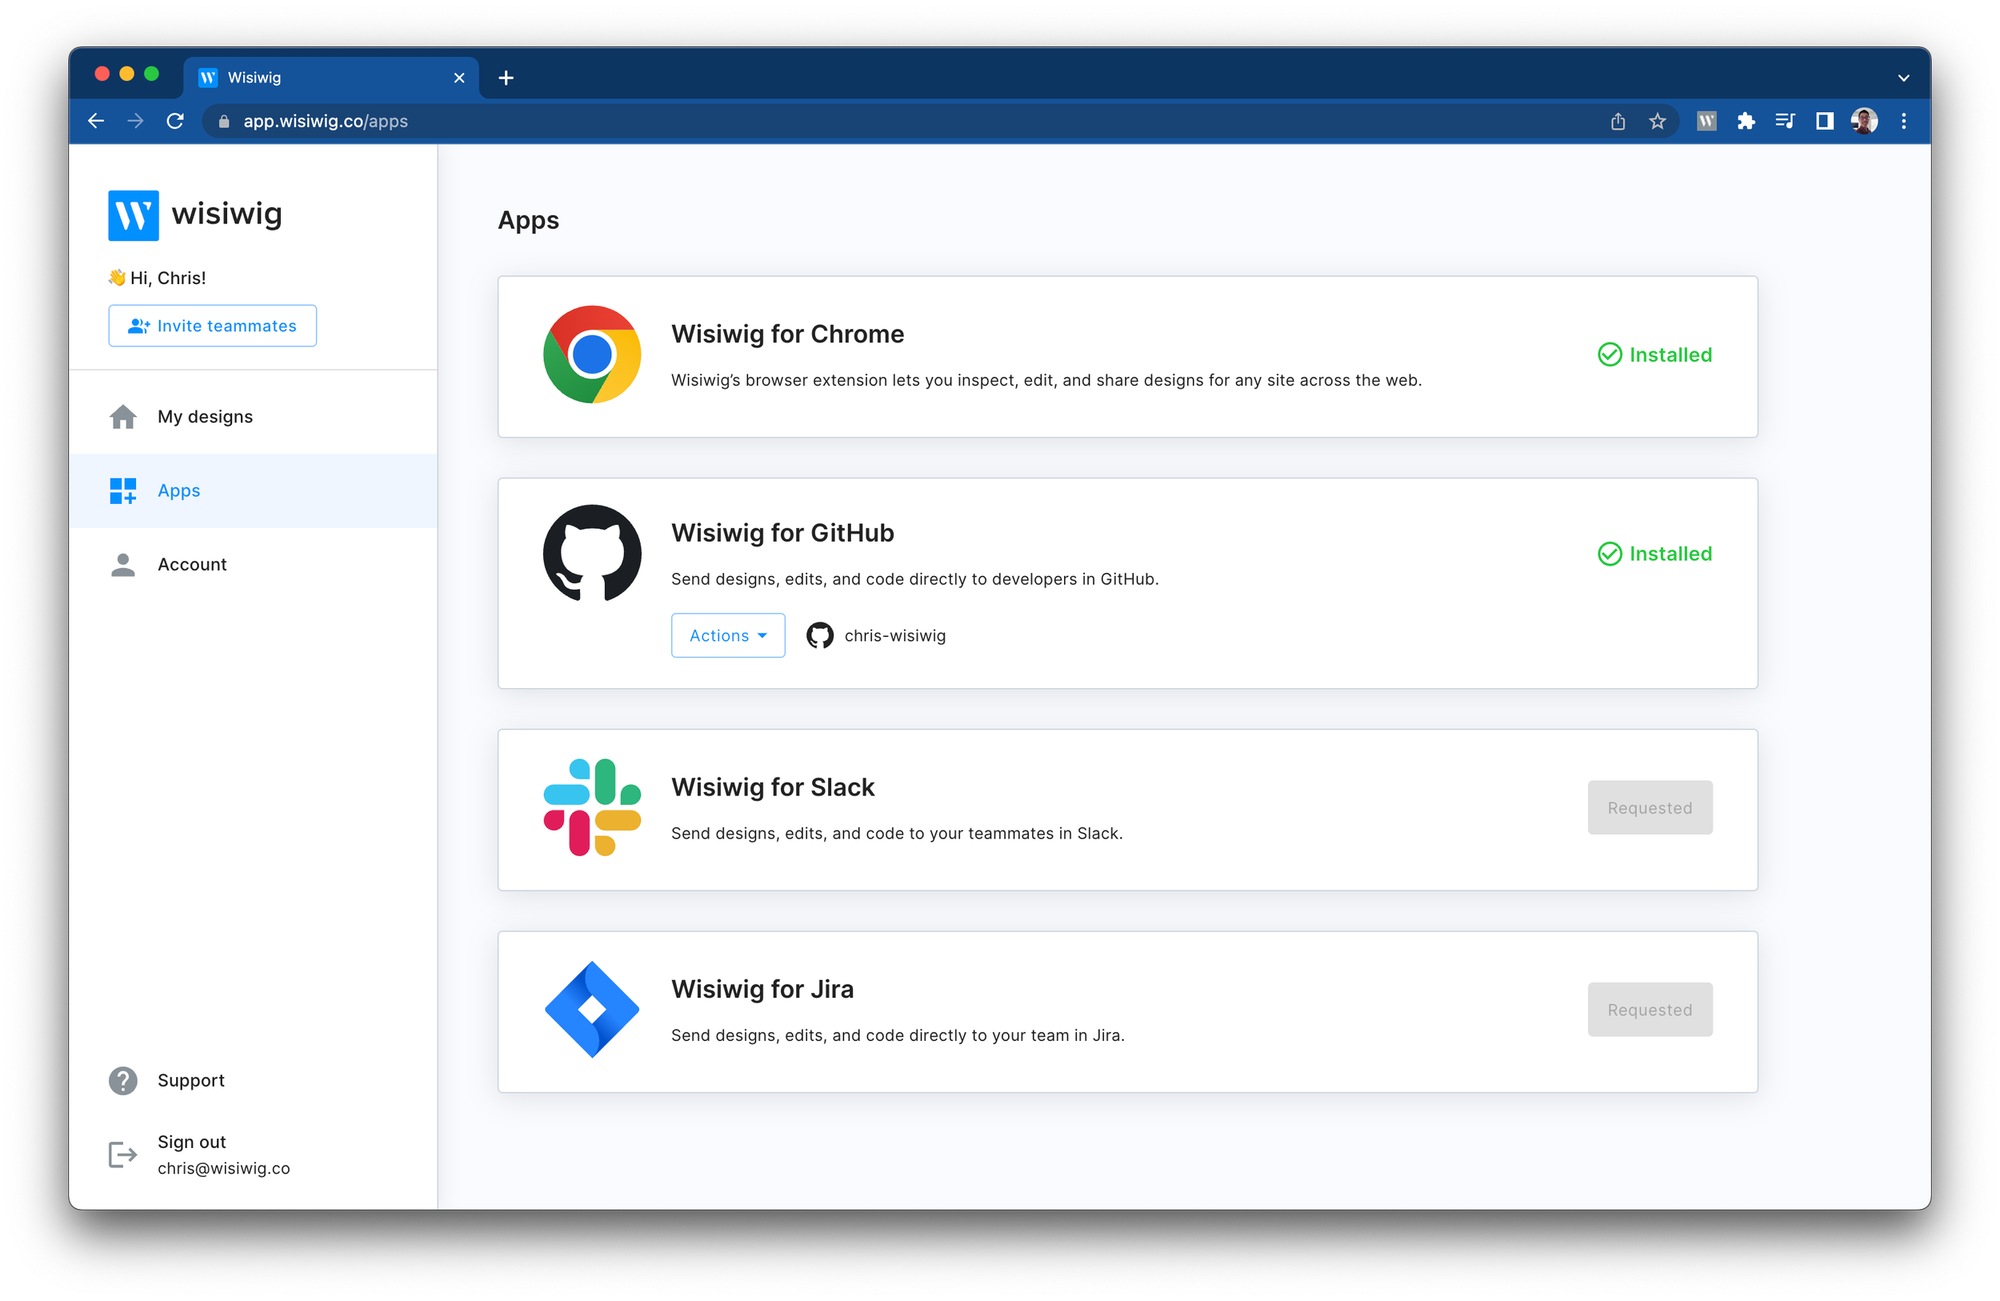Click the Wisiwig extension icon in toolbar
The width and height of the screenshot is (2000, 1301).
1706,121
